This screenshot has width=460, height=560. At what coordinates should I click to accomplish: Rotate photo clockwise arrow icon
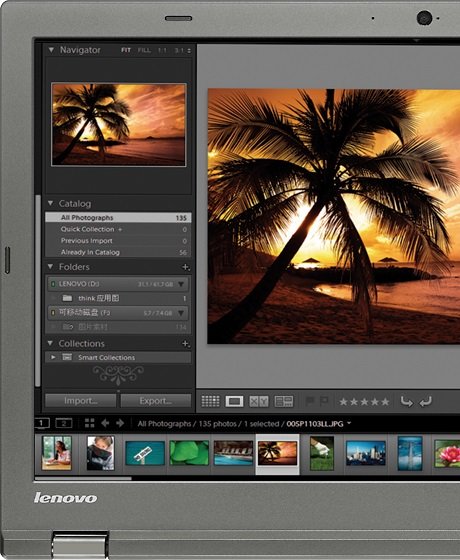tap(426, 401)
